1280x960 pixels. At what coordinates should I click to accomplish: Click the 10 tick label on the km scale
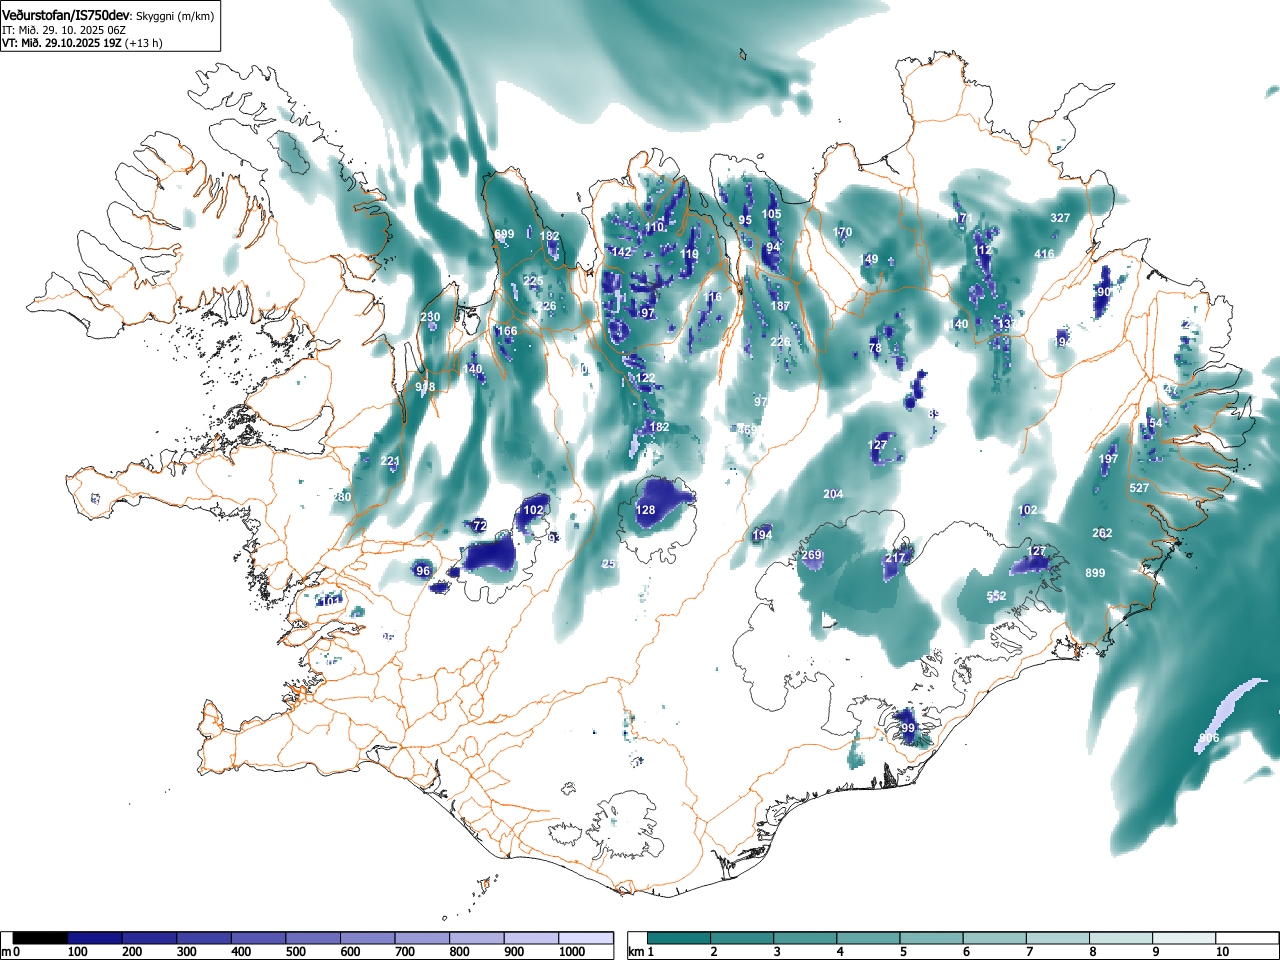1222,952
